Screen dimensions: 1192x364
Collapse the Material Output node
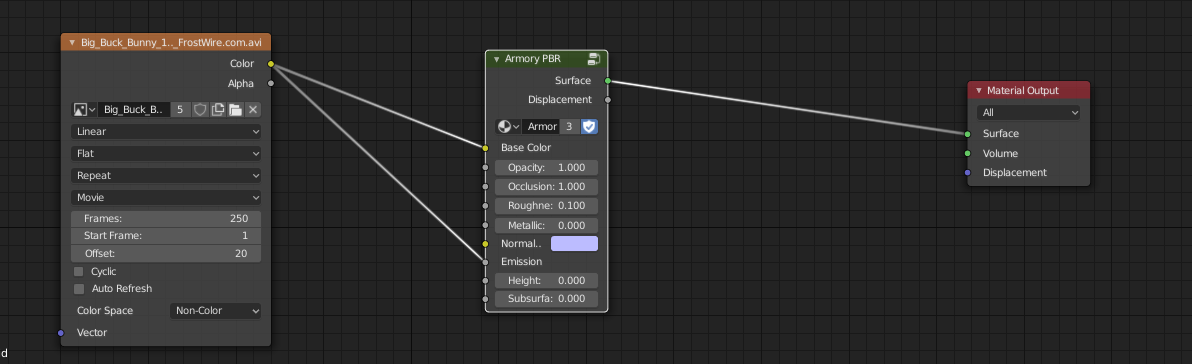pos(978,90)
